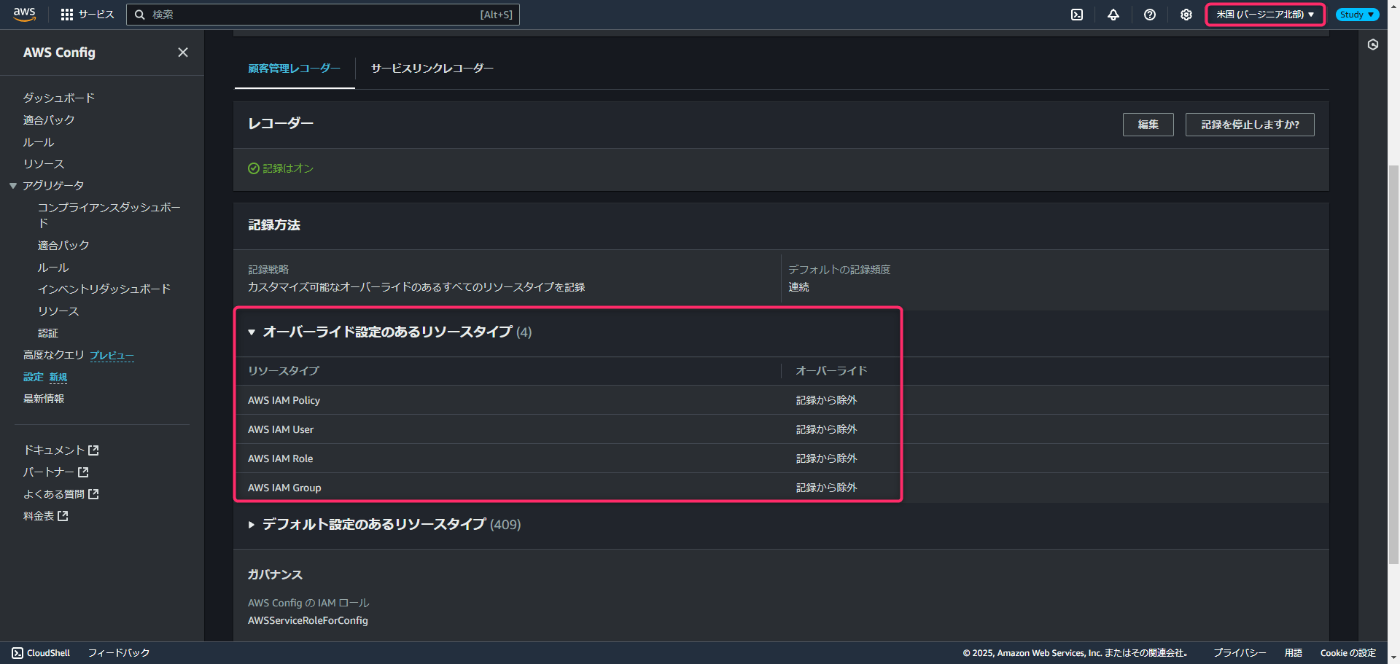Screen dimensions: 1400x664
Task: Collapse the アグリゲータ sidebar section
Action: coord(13,185)
